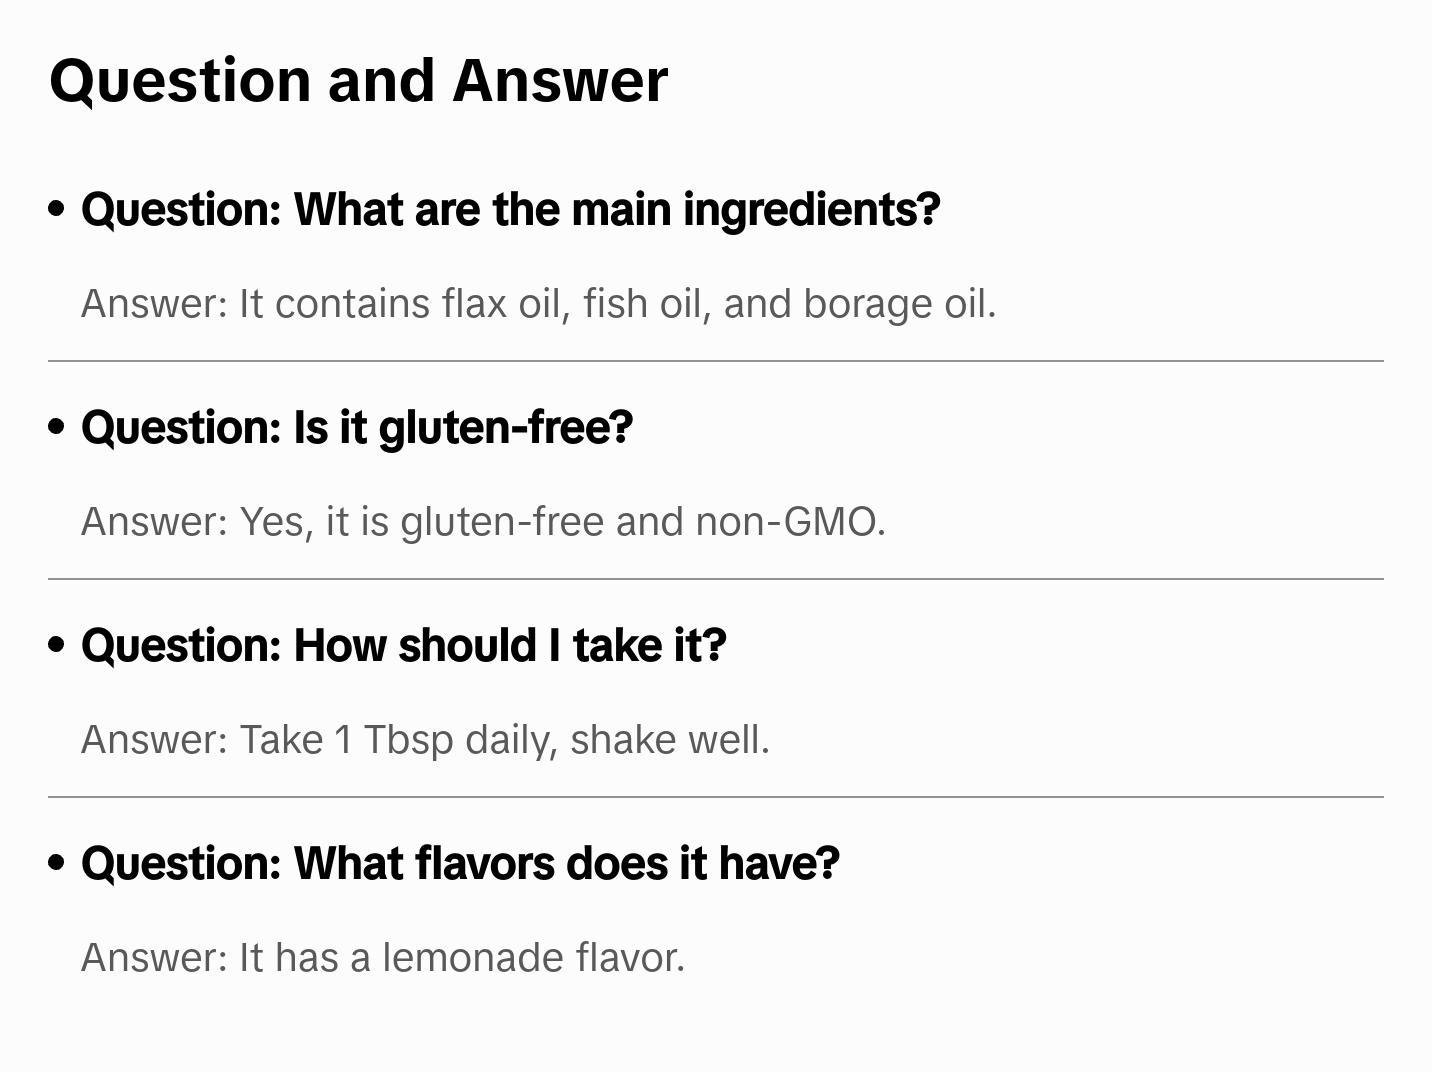This screenshot has height=1072, width=1432.
Task: Click the bullet beside the flavors question
Action: point(57,863)
